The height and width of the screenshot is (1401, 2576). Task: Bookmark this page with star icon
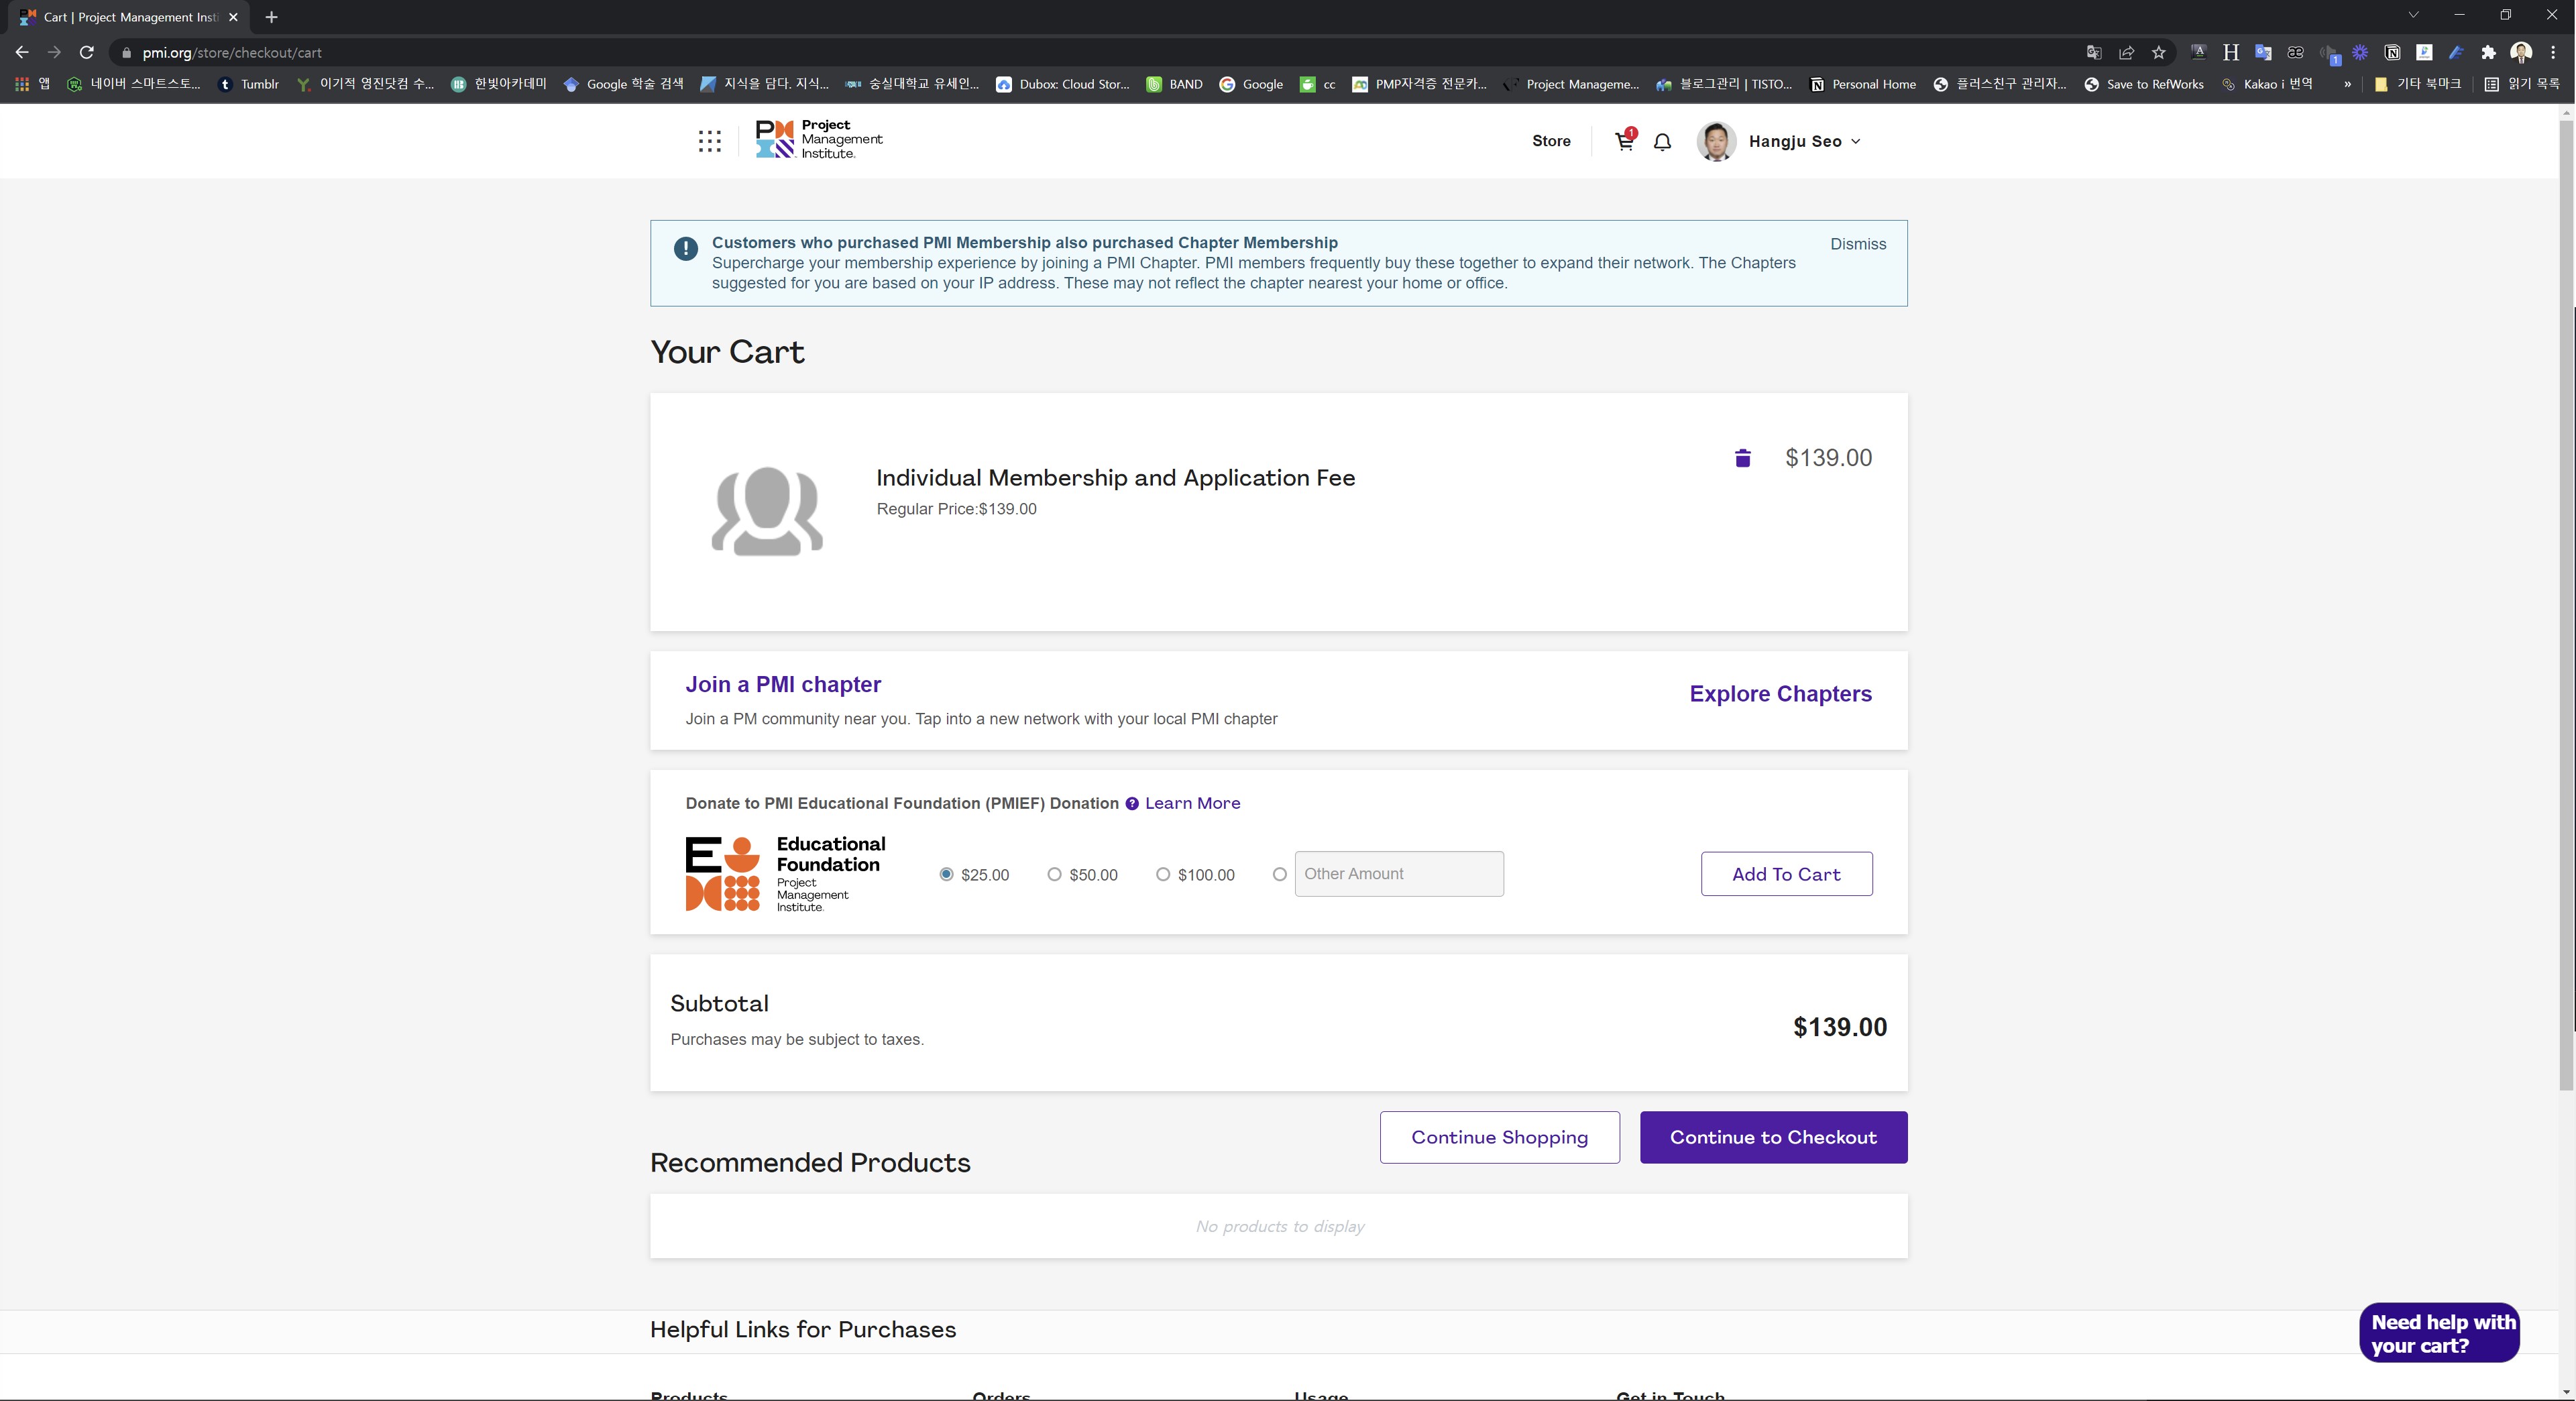(x=2158, y=52)
